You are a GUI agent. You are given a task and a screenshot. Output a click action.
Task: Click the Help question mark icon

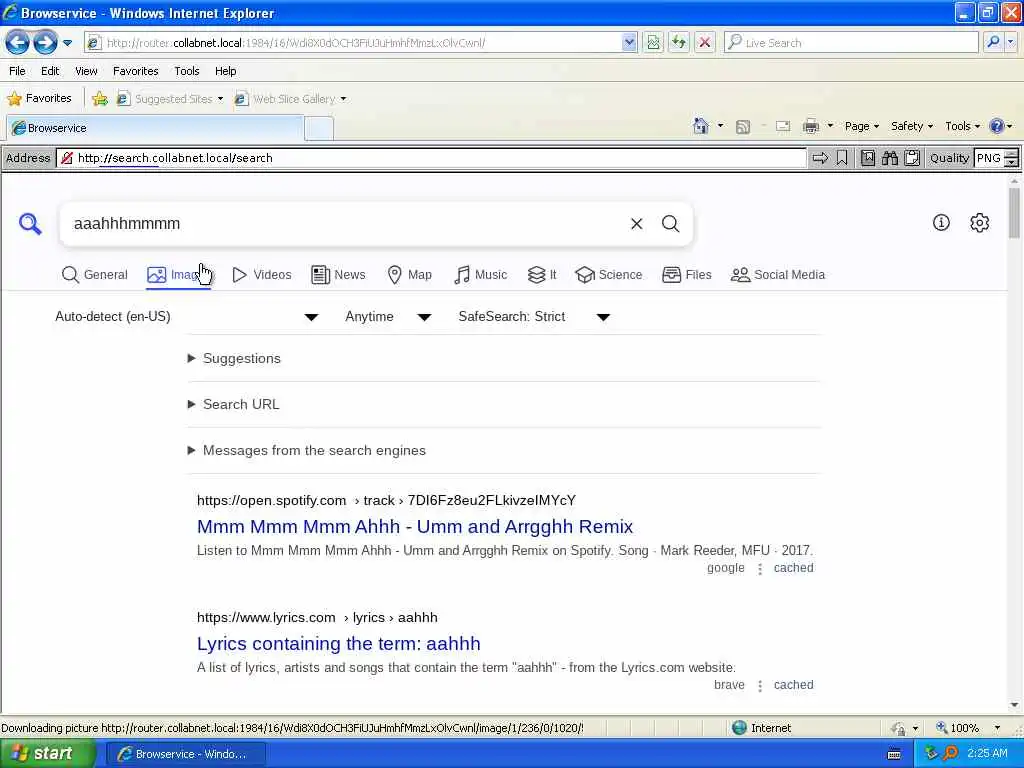coord(997,126)
